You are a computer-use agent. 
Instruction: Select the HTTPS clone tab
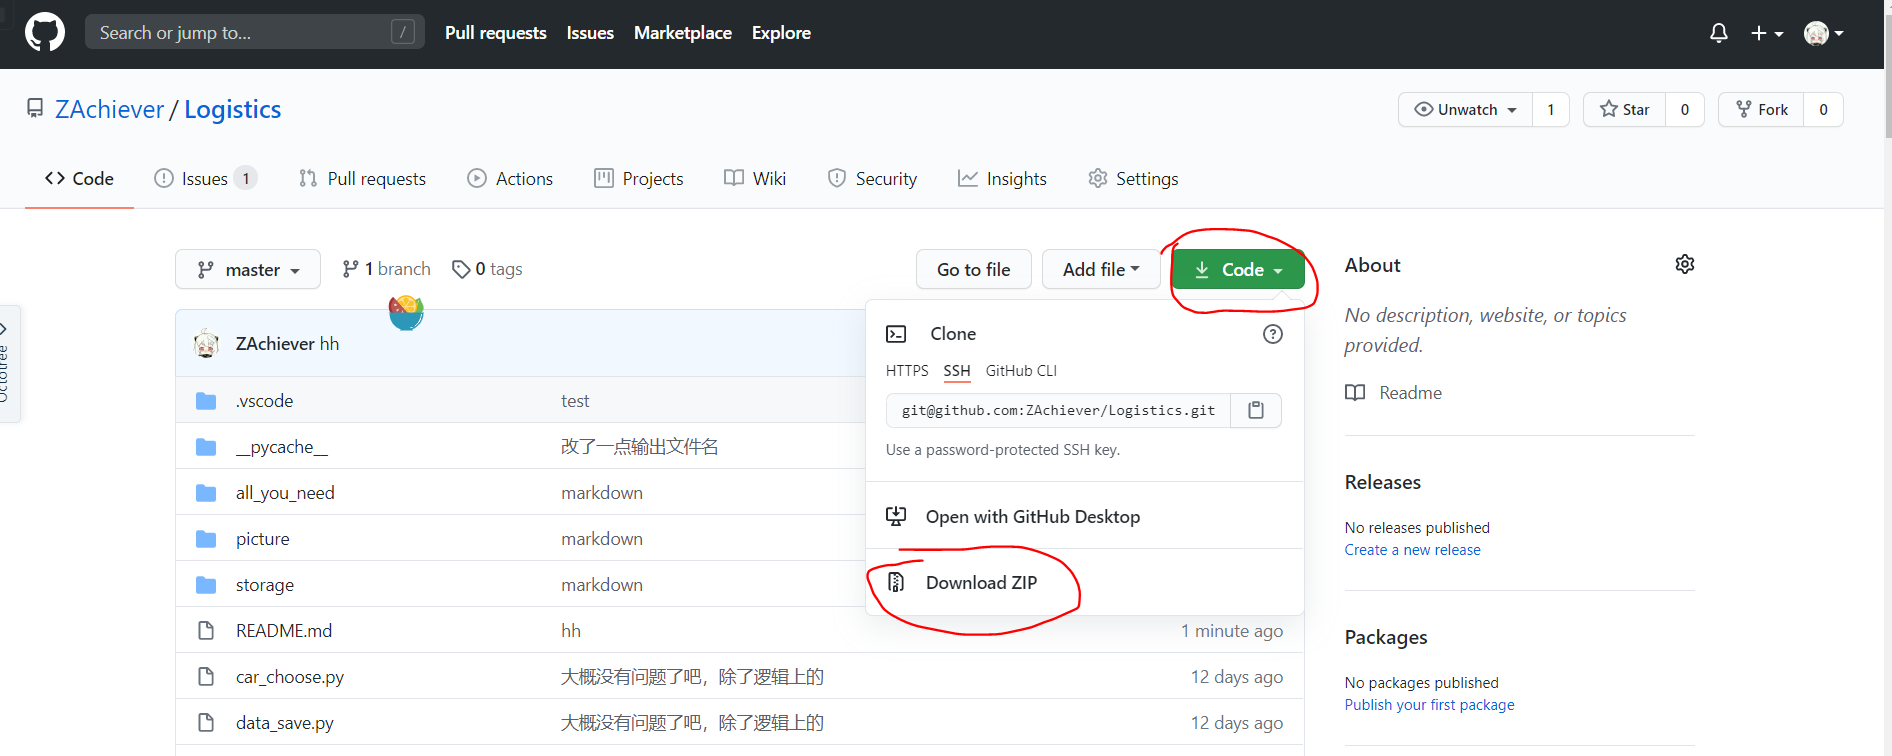(x=907, y=371)
